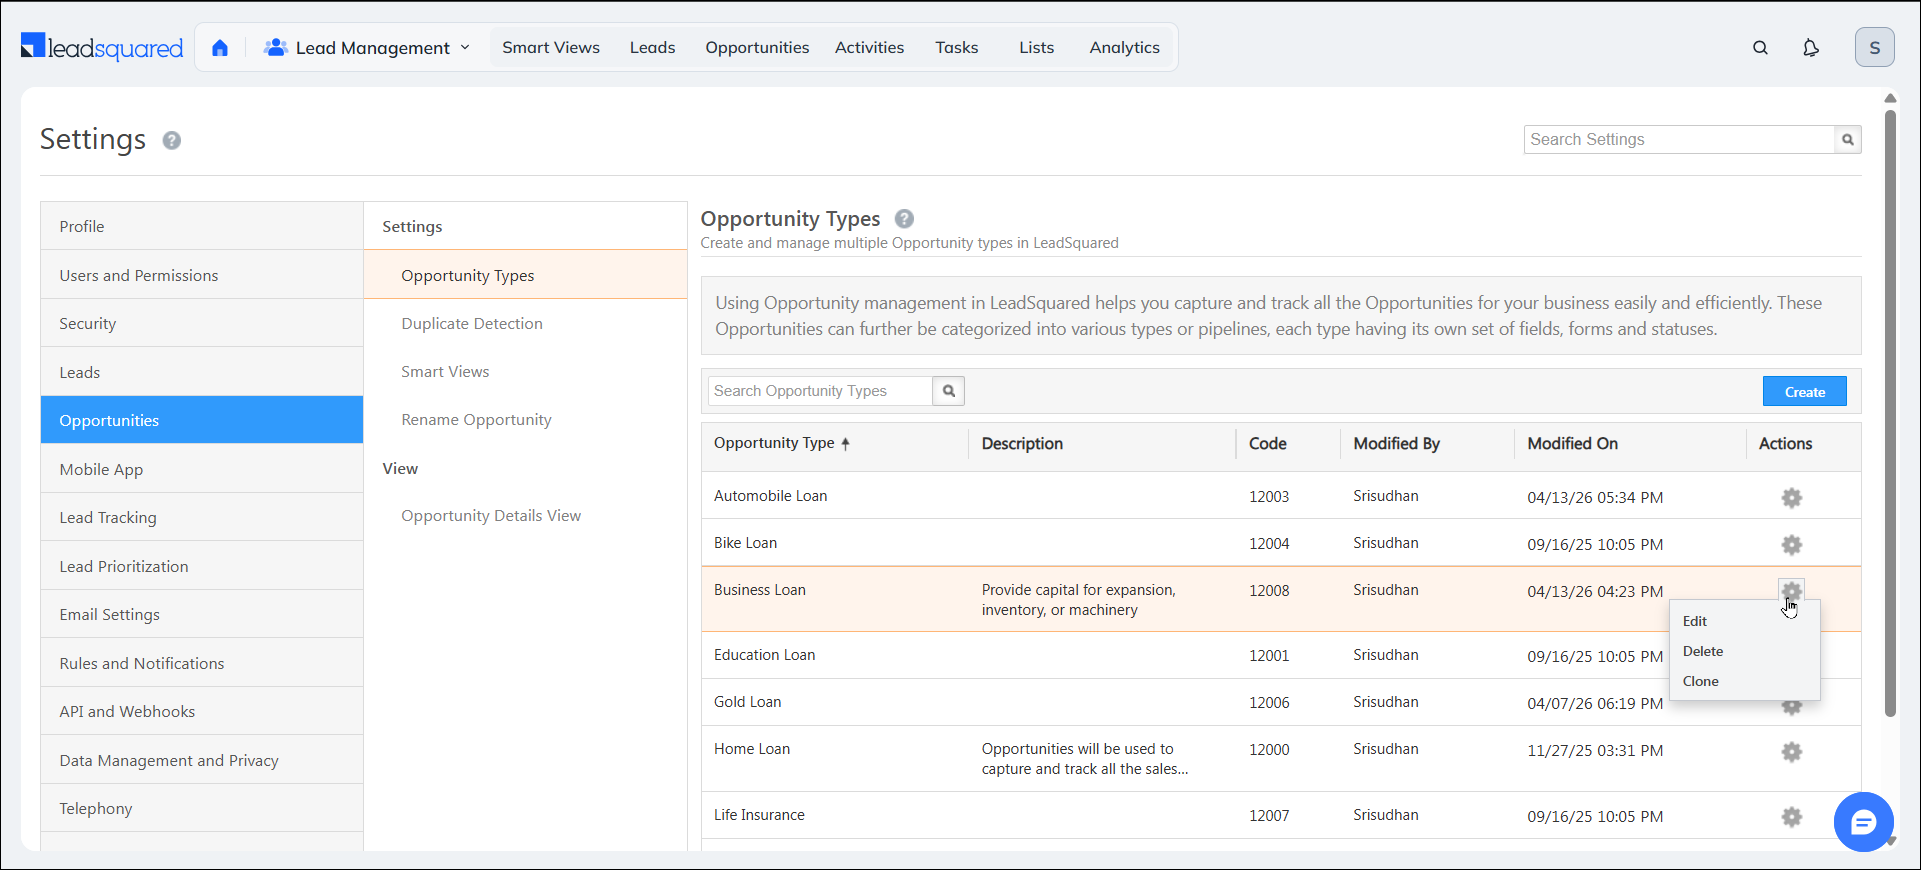Open the notifications bell icon

click(x=1810, y=48)
